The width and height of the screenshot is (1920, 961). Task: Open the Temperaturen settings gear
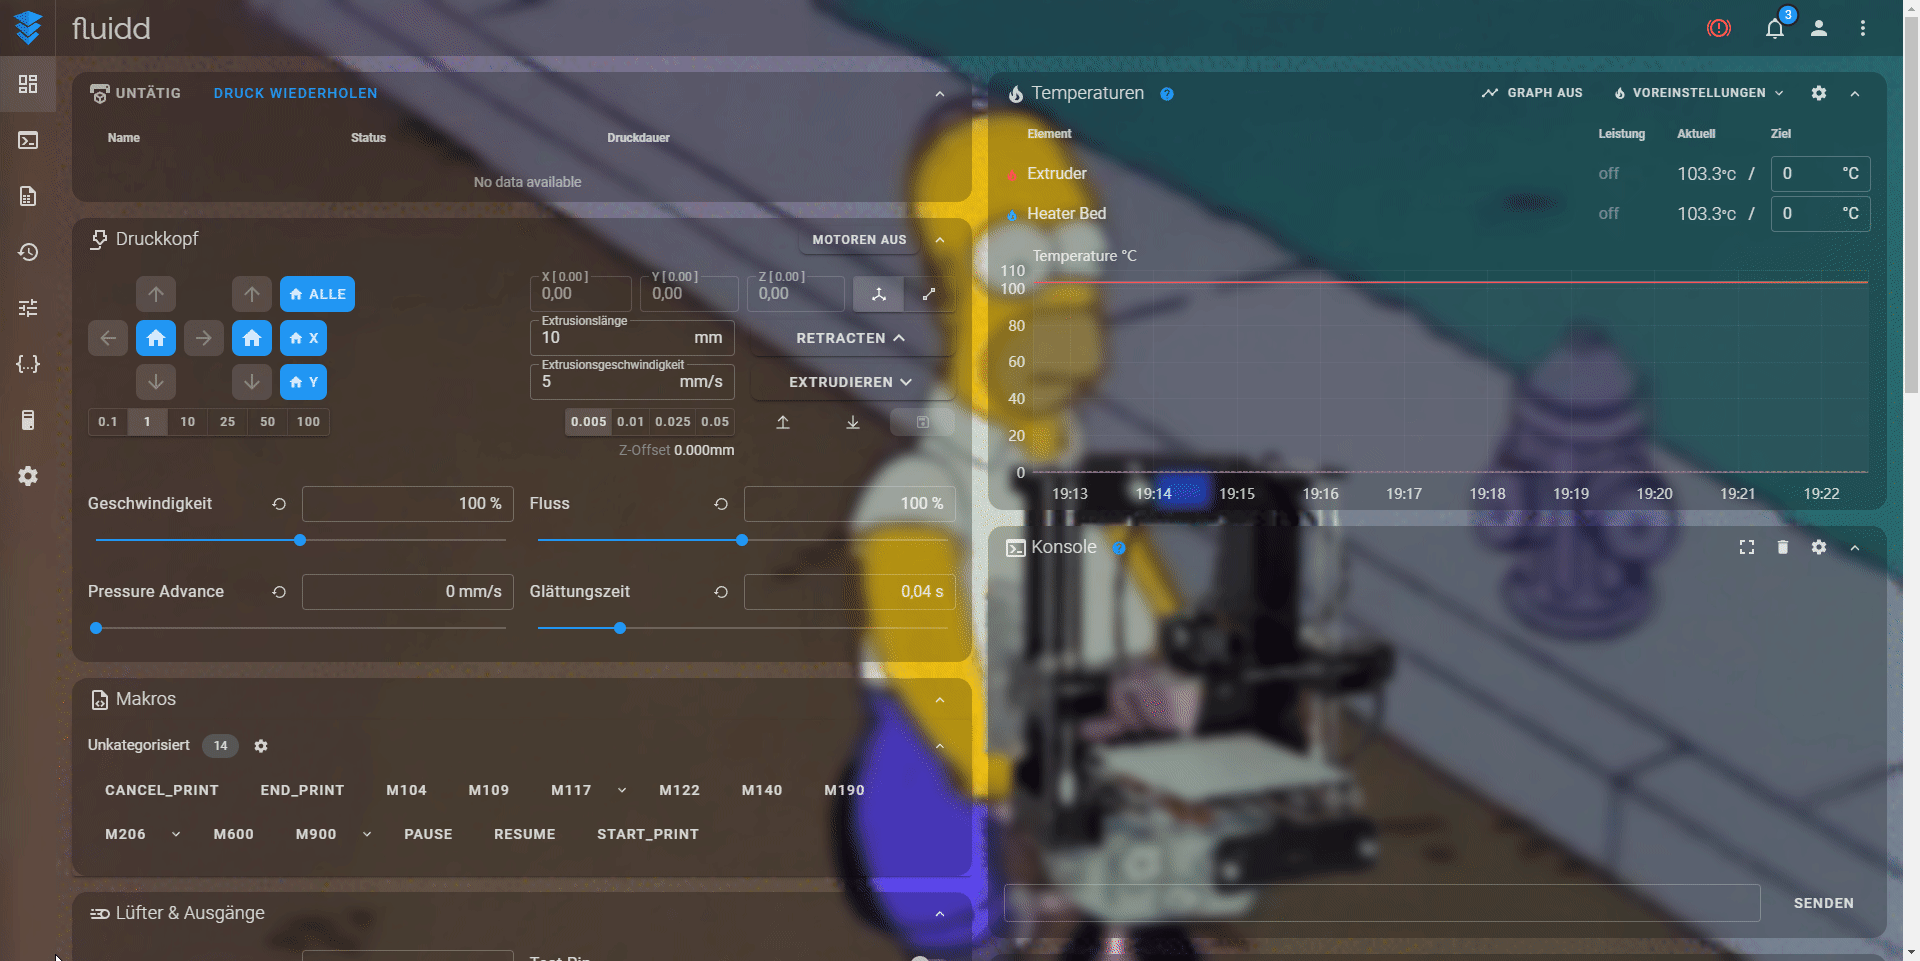pos(1819,93)
